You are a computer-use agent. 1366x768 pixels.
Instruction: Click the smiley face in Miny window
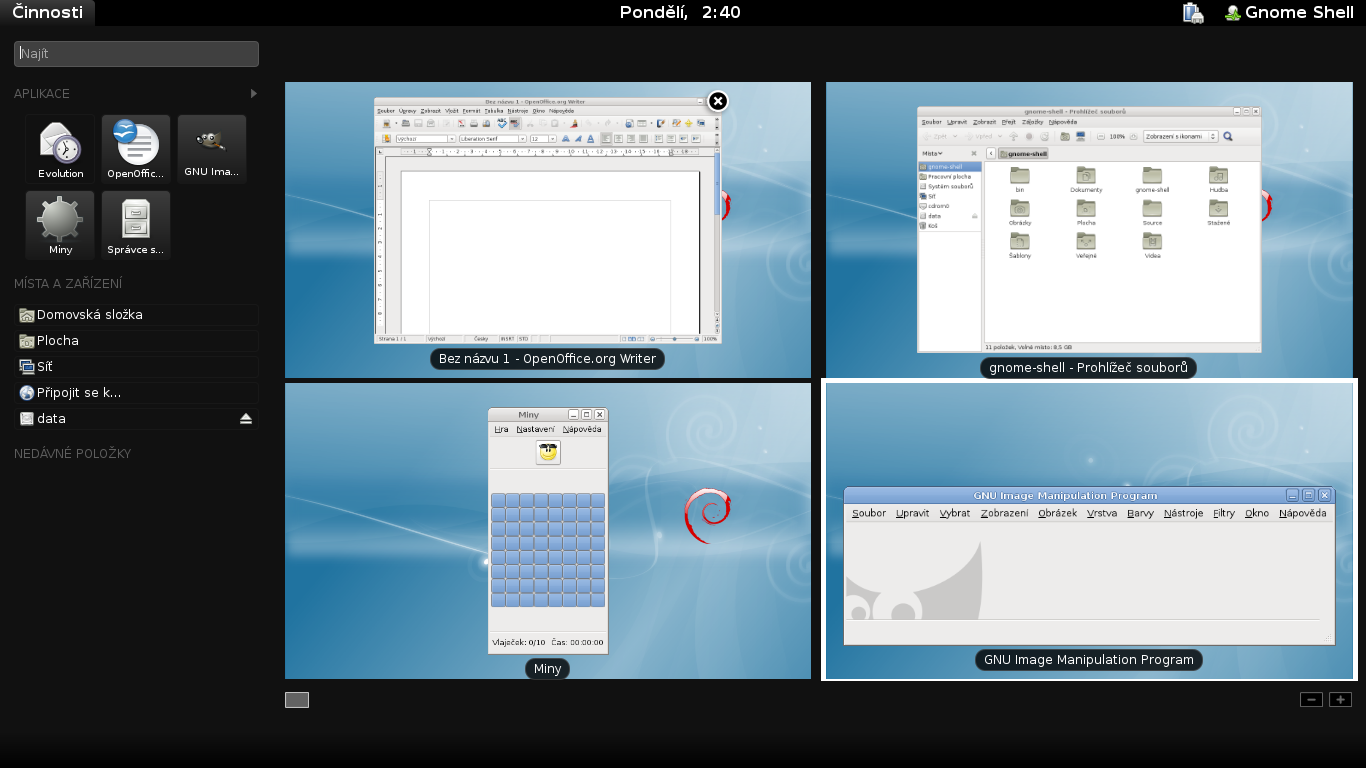548,452
